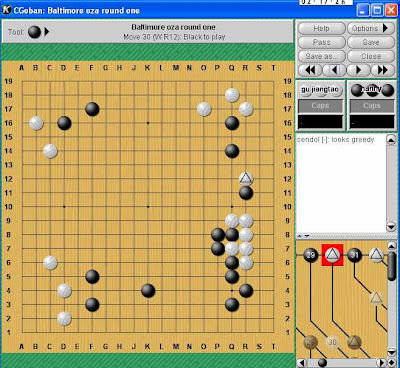Minimize the CGoban window
Viewport: 400px width, 368px height.
point(363,10)
